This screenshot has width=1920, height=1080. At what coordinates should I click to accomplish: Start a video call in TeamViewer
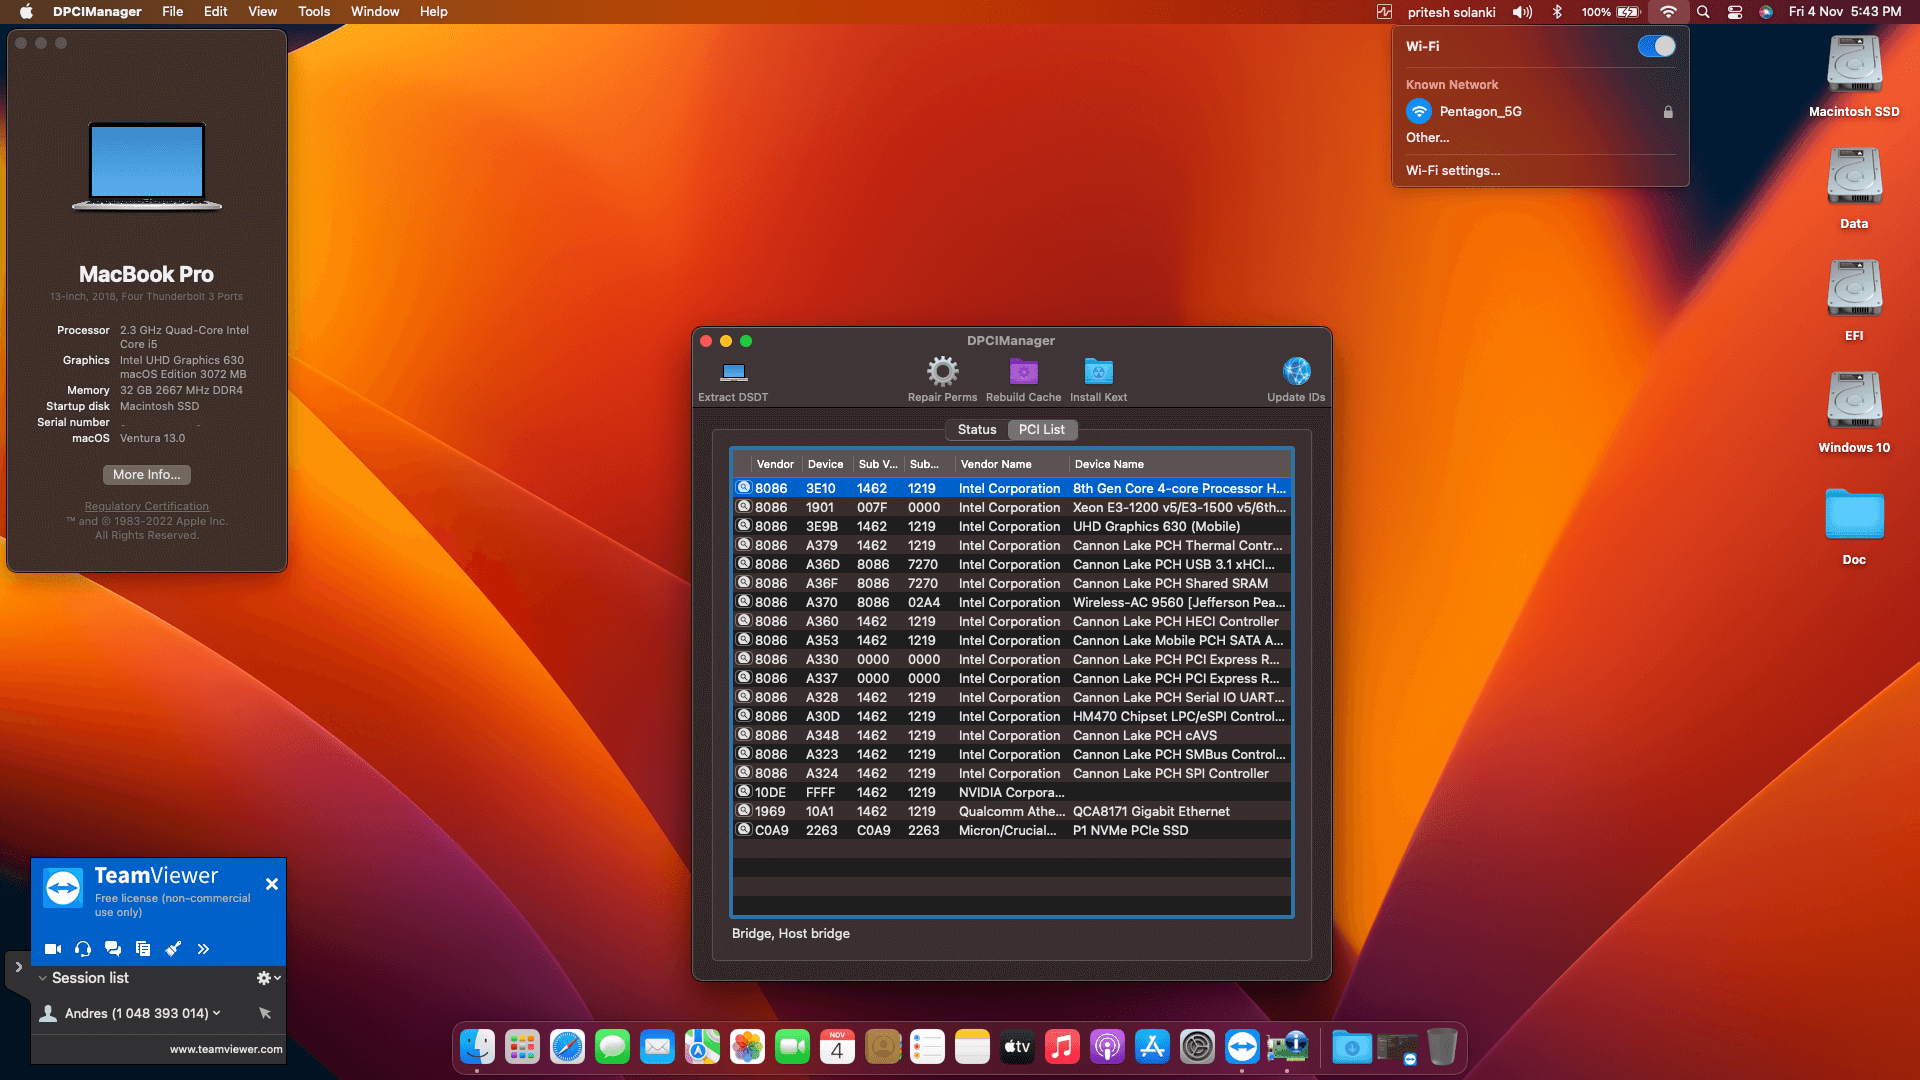coord(53,948)
